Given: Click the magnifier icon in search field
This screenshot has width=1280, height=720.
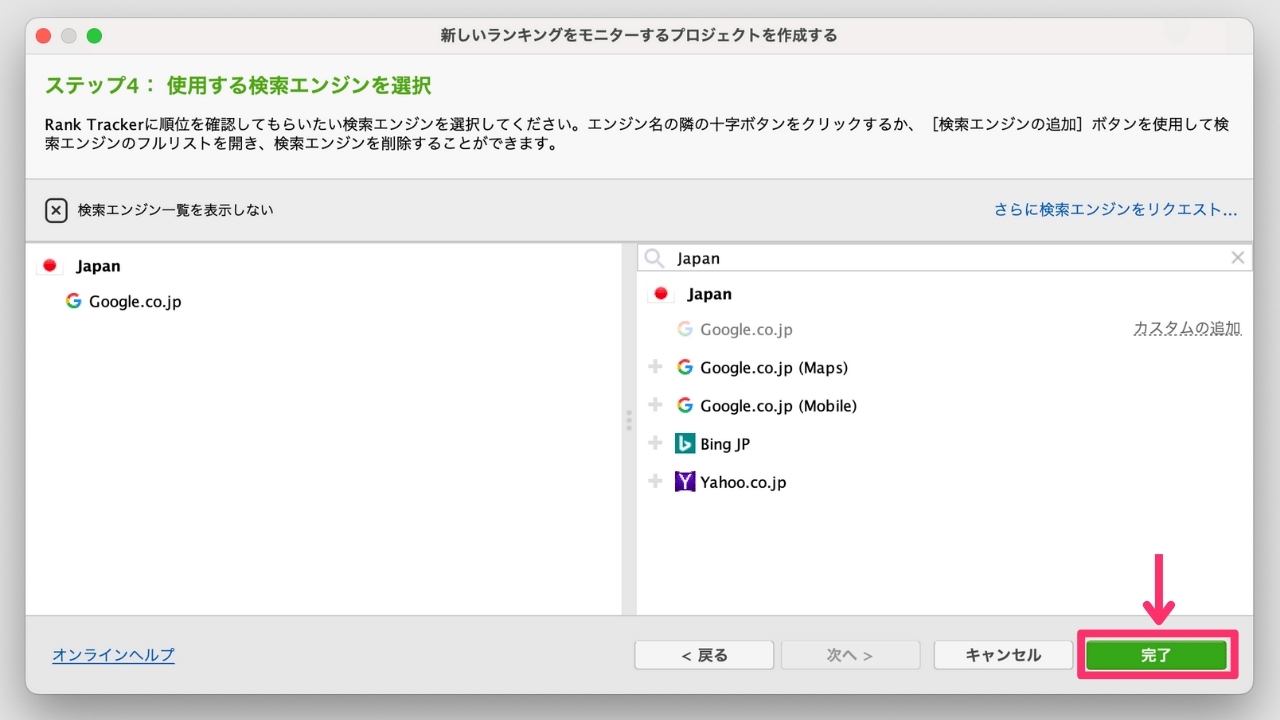Looking at the screenshot, I should click(654, 258).
